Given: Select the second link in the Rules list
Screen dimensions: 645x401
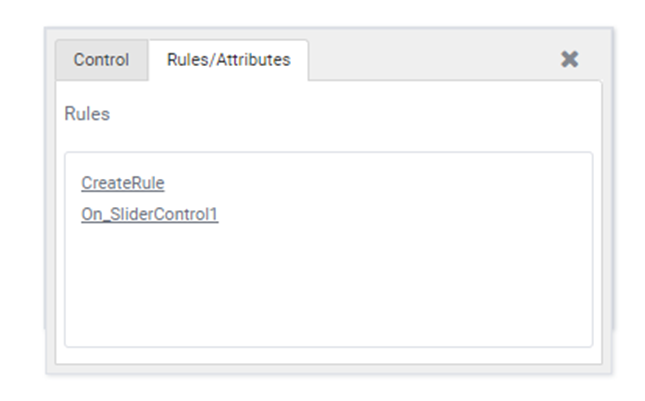Looking at the screenshot, I should 150,214.
